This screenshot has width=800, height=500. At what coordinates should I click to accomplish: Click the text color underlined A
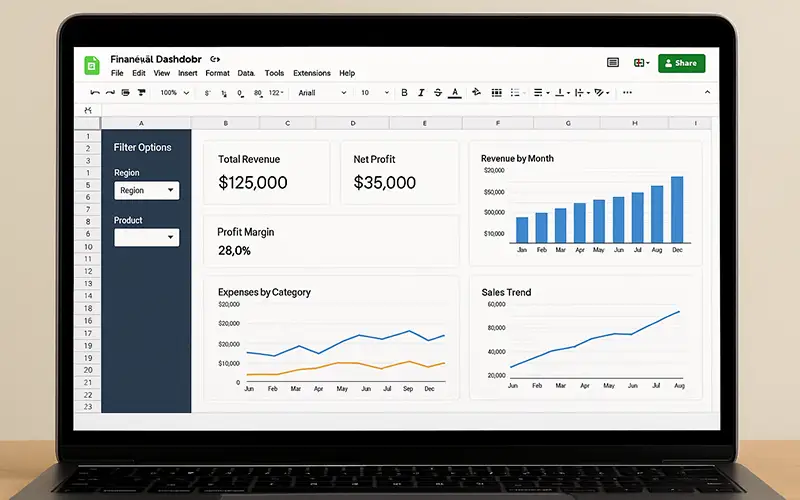coord(455,93)
